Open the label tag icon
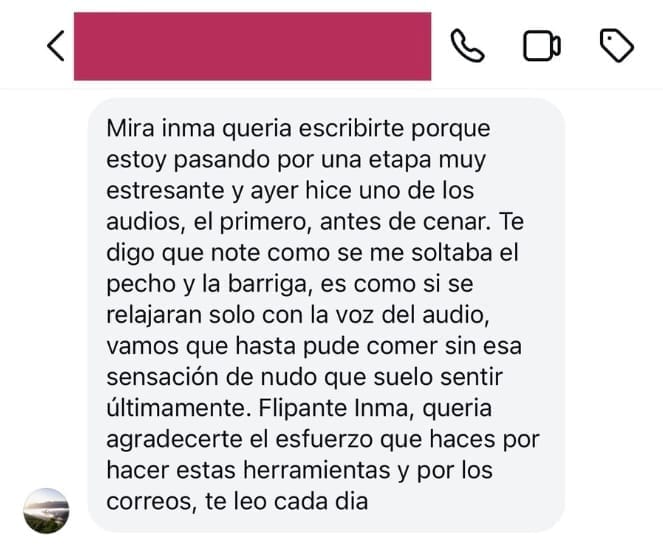This screenshot has height=548, width=663. (x=616, y=46)
